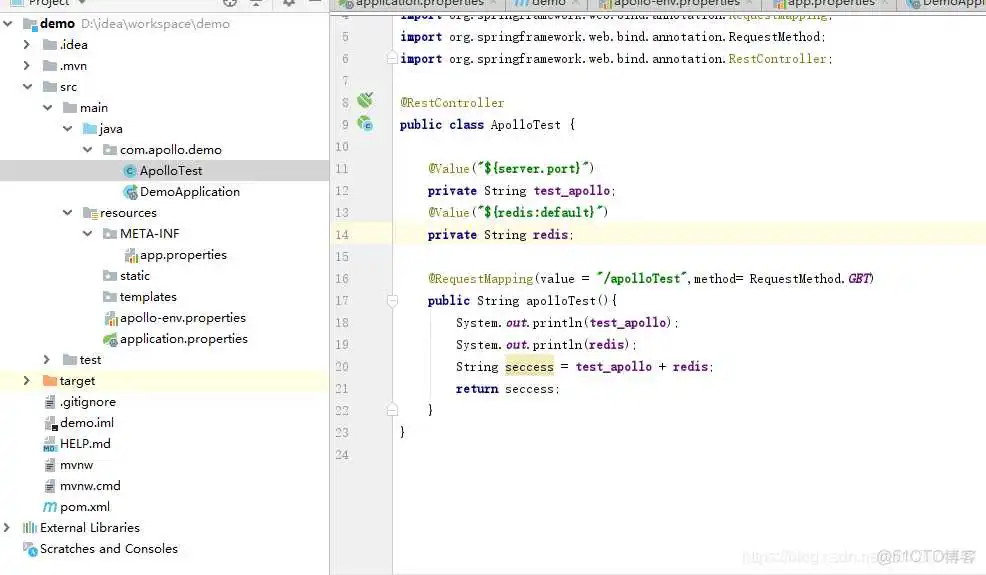Click the "/apolloTest" string in RequestMapping

641,278
